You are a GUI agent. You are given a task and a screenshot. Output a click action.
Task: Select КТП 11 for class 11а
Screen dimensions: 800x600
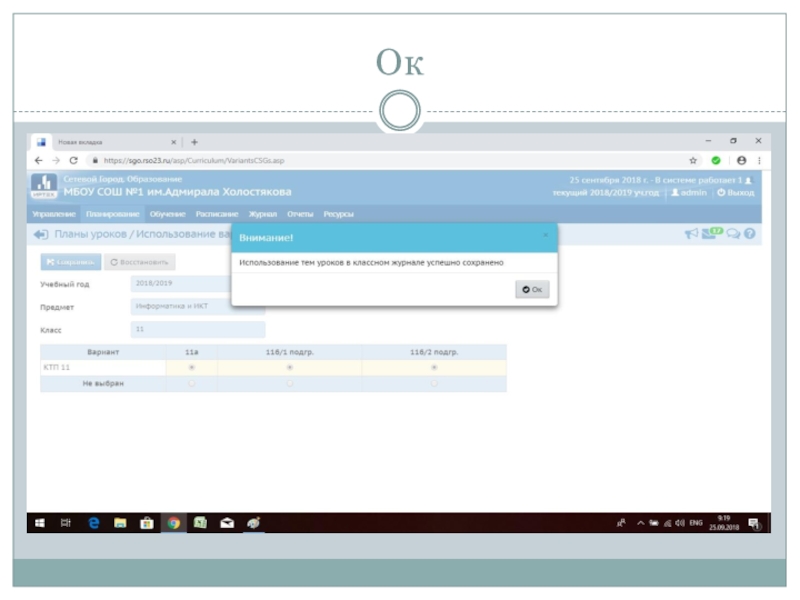click(192, 367)
